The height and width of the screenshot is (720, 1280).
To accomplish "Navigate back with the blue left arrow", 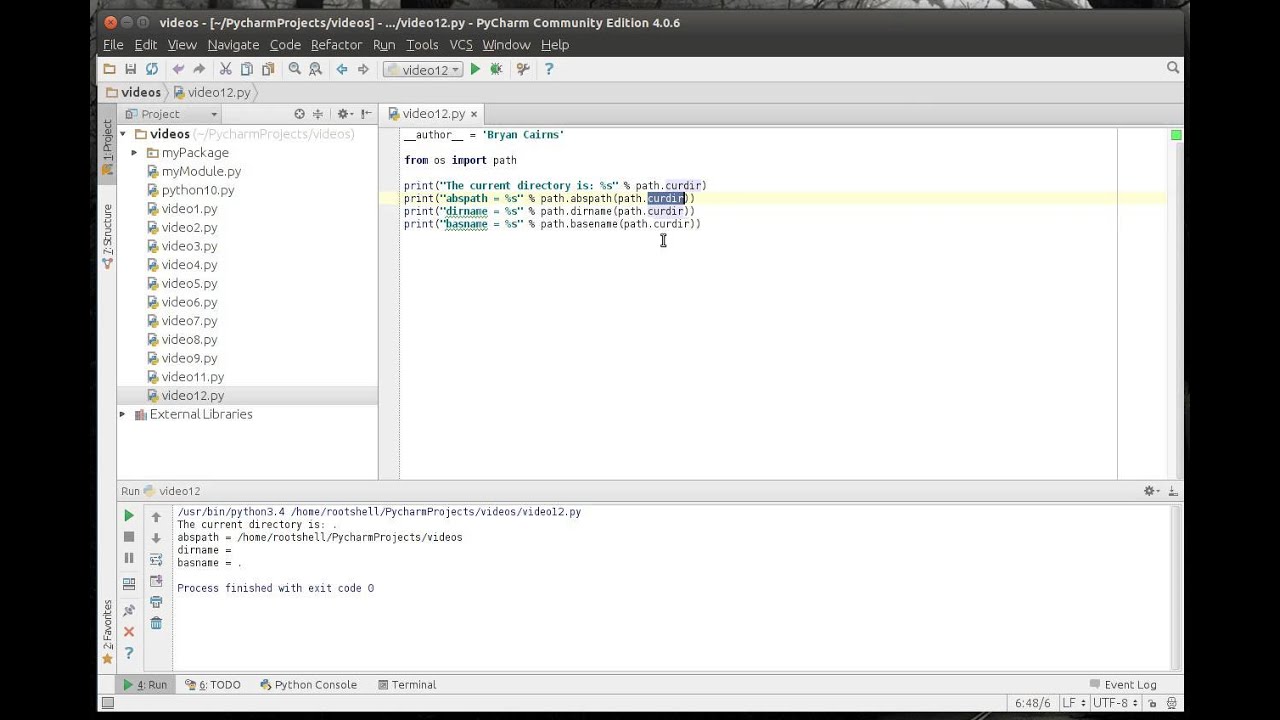I will click(342, 69).
